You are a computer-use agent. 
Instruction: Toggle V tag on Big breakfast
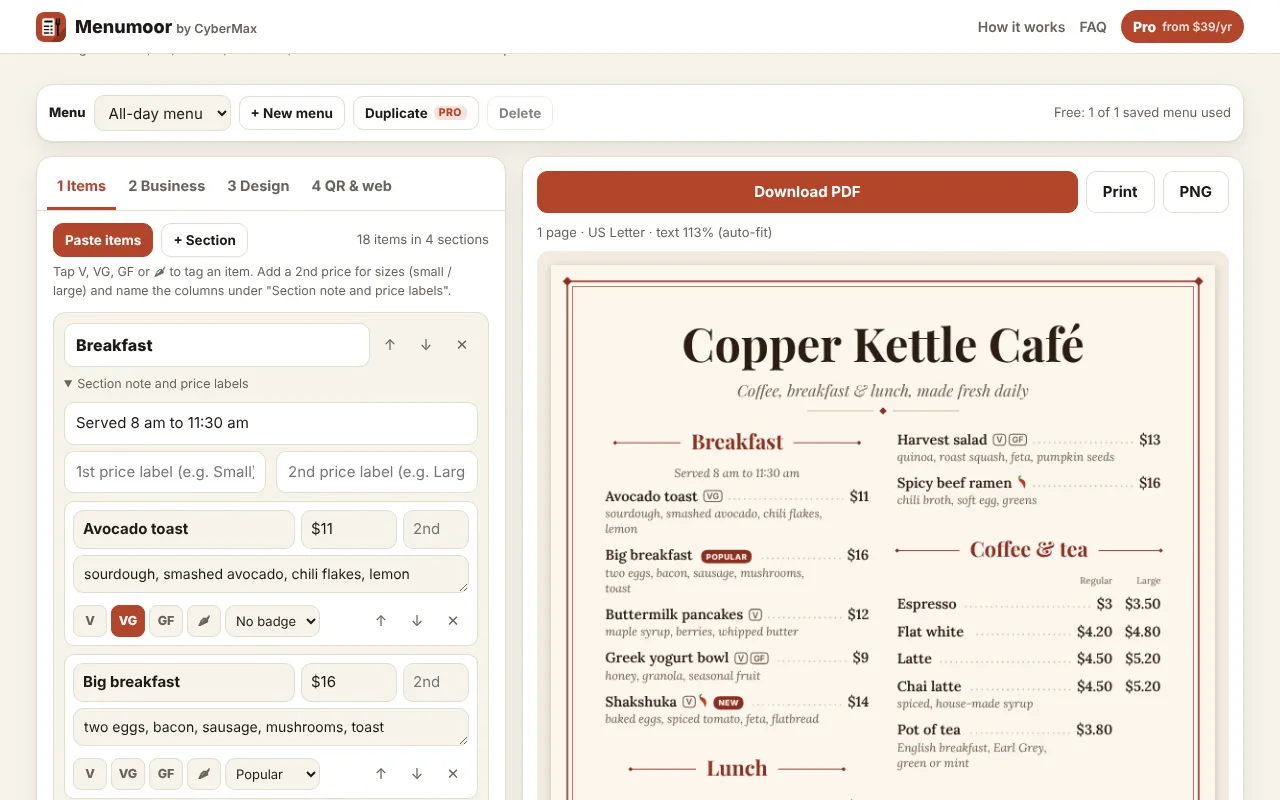[90, 774]
